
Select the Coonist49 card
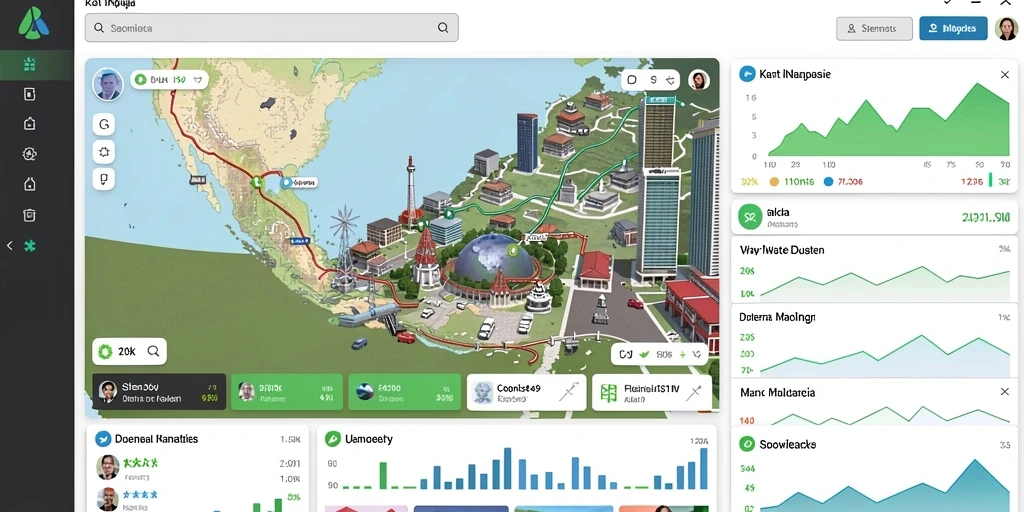(x=526, y=392)
